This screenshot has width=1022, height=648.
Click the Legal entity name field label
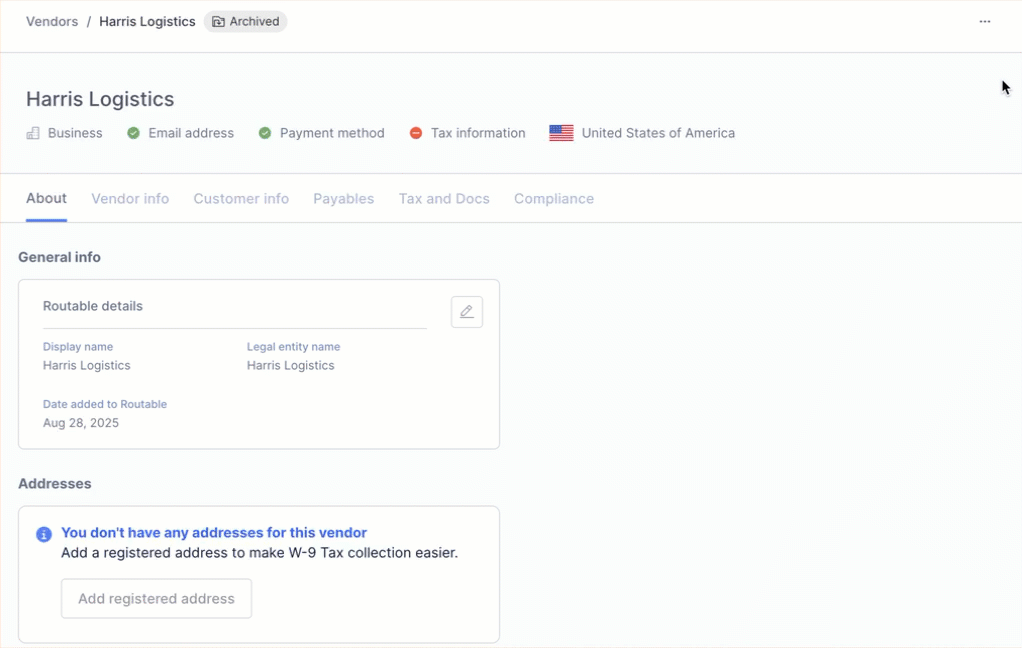click(293, 347)
